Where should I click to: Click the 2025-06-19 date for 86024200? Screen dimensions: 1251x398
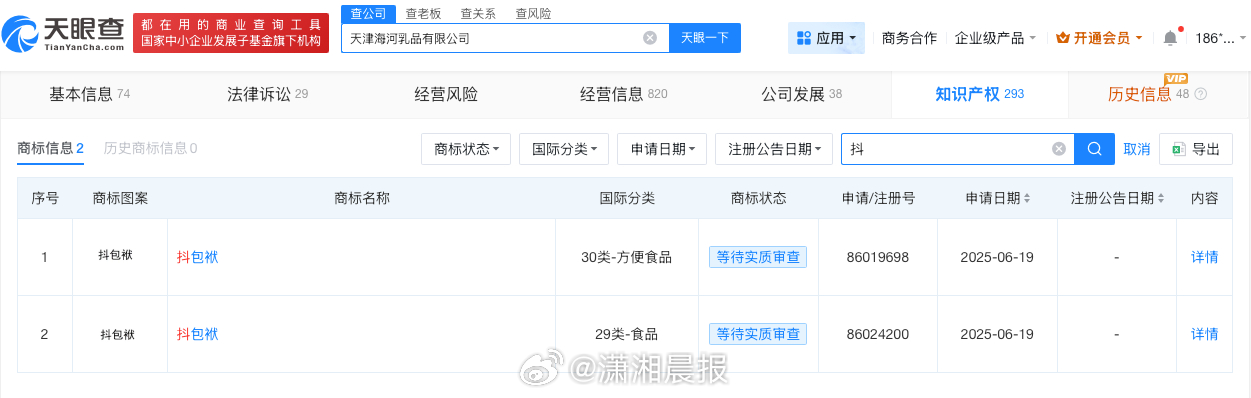[x=997, y=334]
